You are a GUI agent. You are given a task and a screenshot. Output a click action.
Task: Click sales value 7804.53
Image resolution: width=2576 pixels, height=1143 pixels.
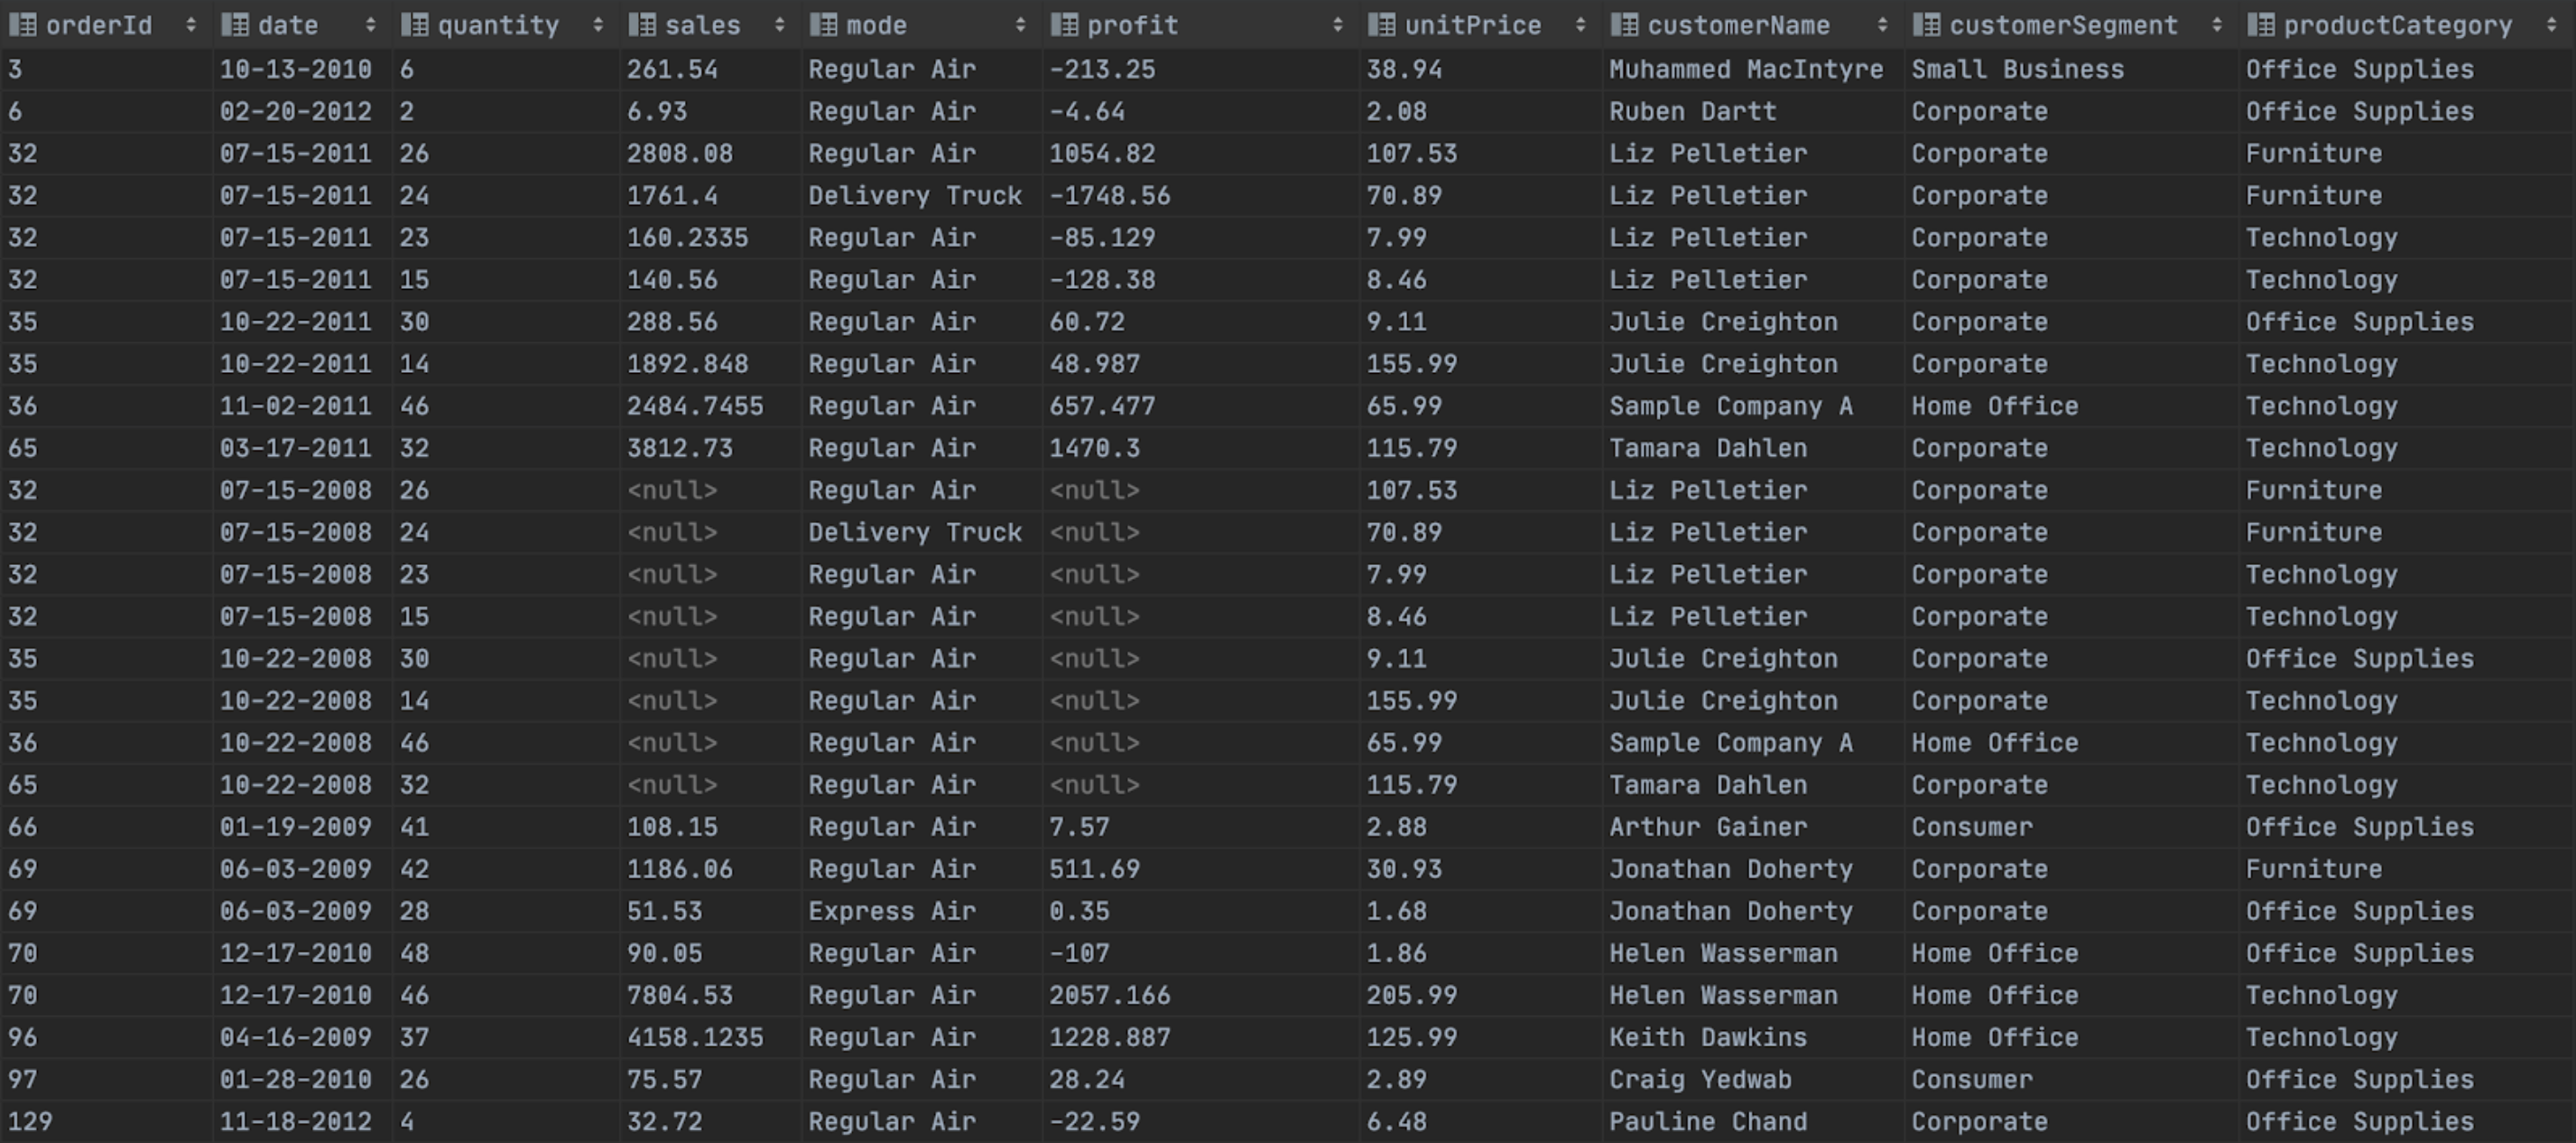point(680,994)
